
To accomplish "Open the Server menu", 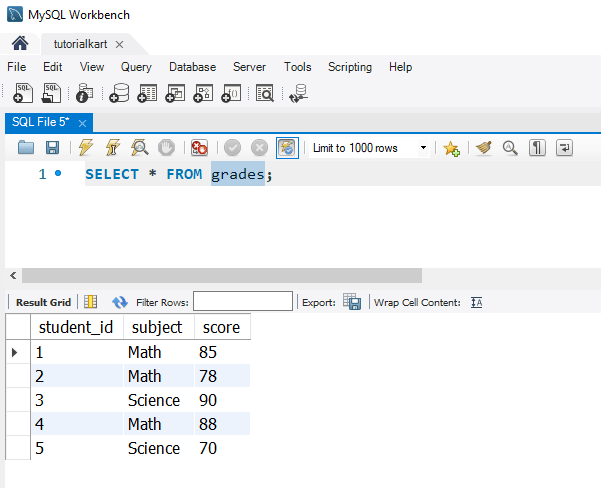I will 249,67.
